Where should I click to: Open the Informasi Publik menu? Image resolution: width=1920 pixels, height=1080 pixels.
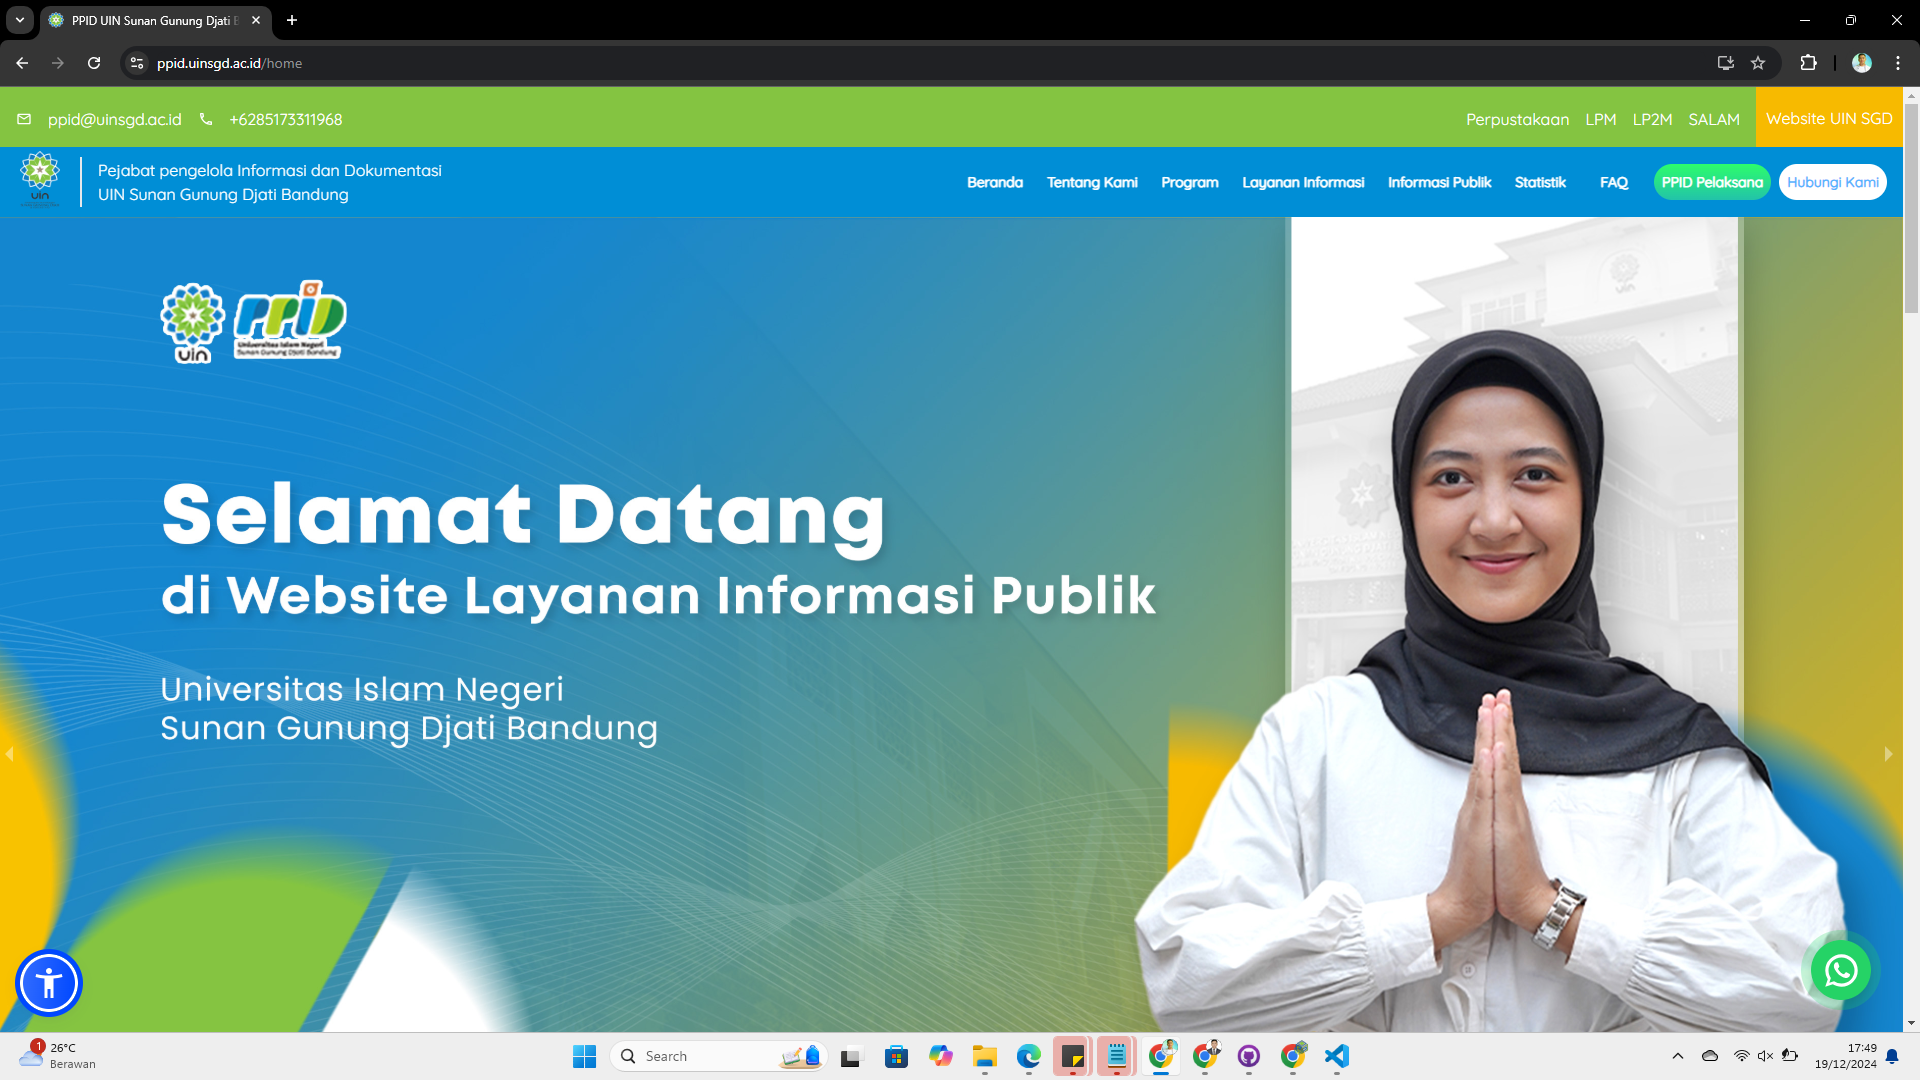1439,182
